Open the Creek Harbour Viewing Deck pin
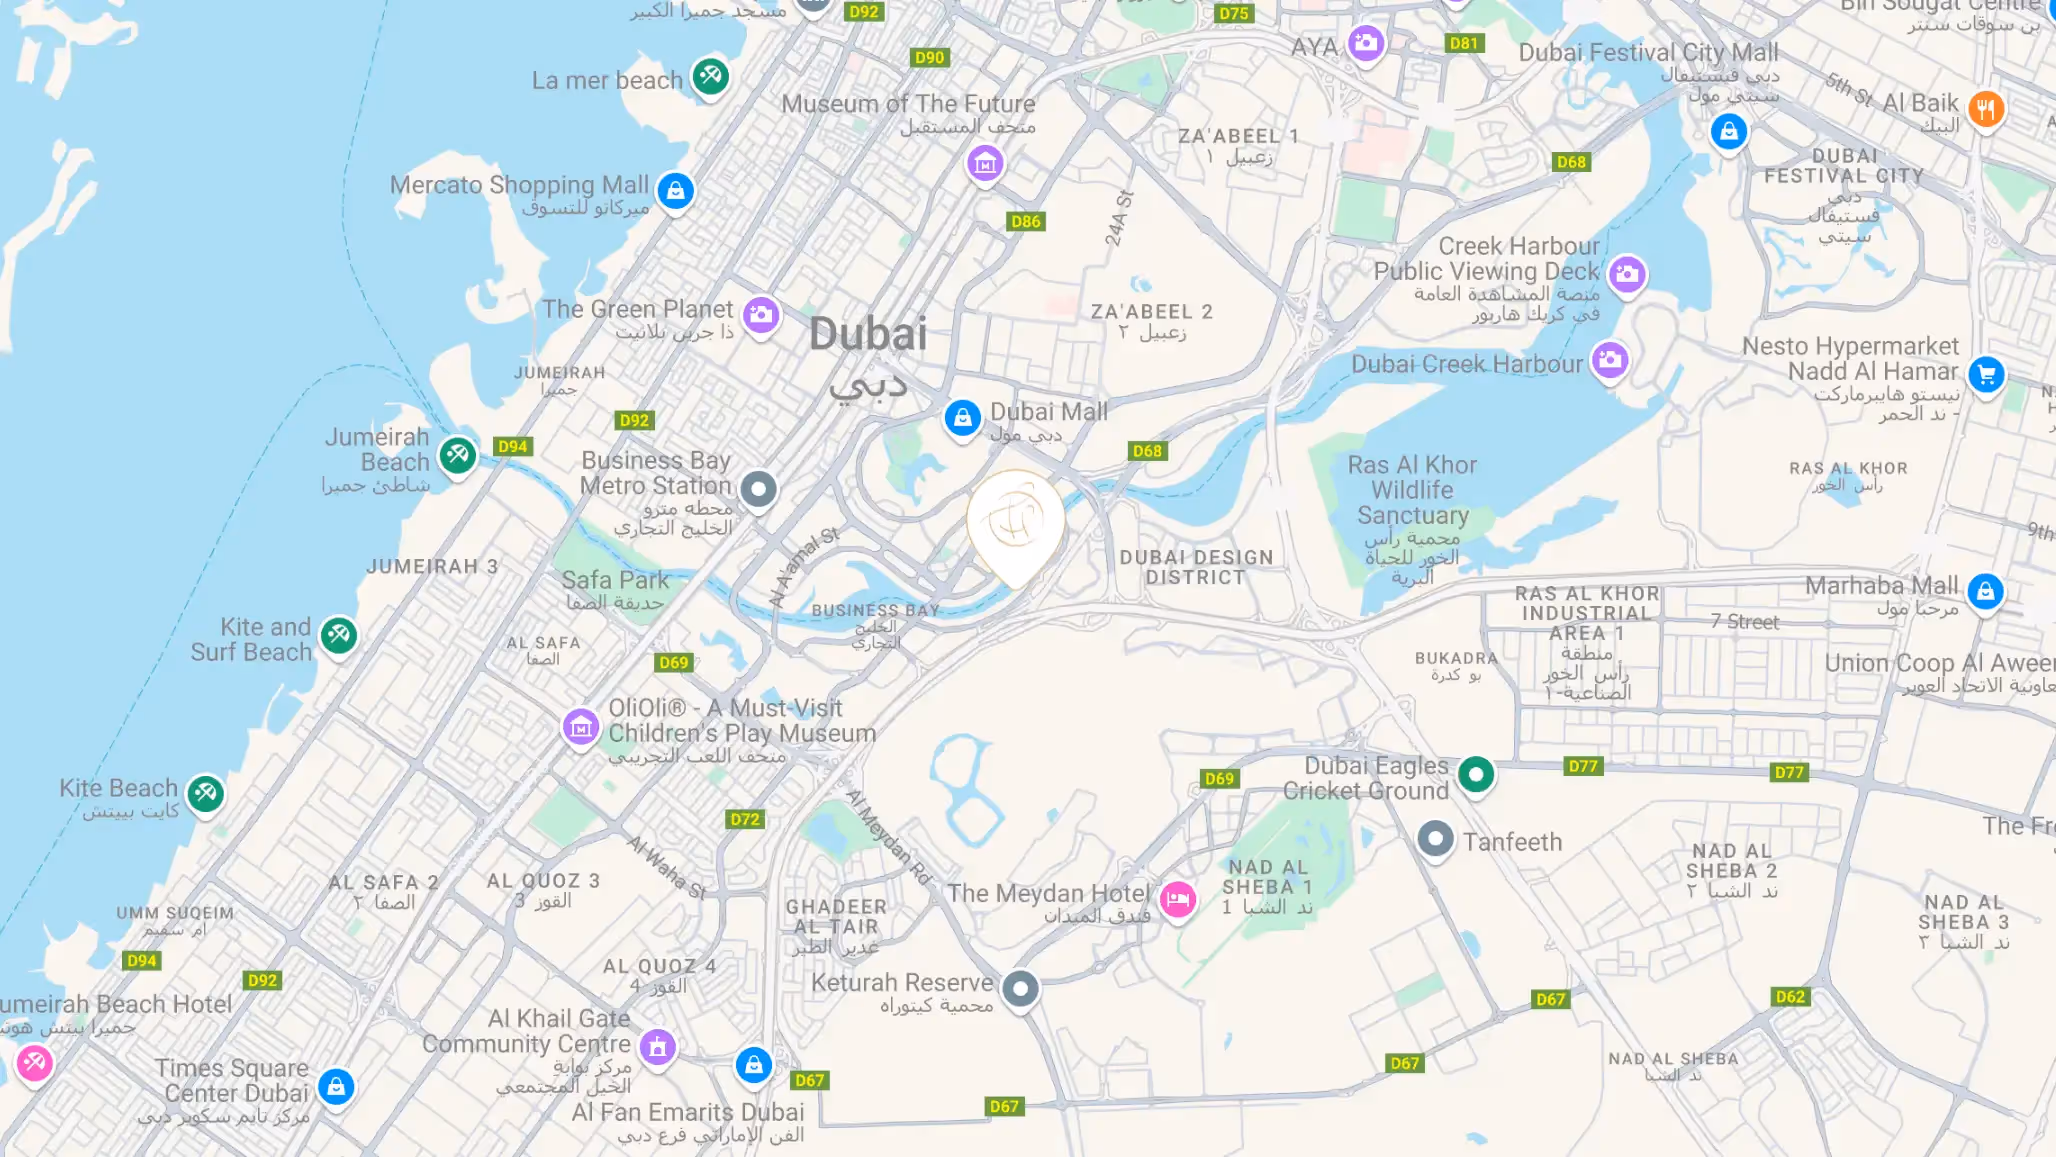Viewport: 2056px width, 1157px height. 1627,274
